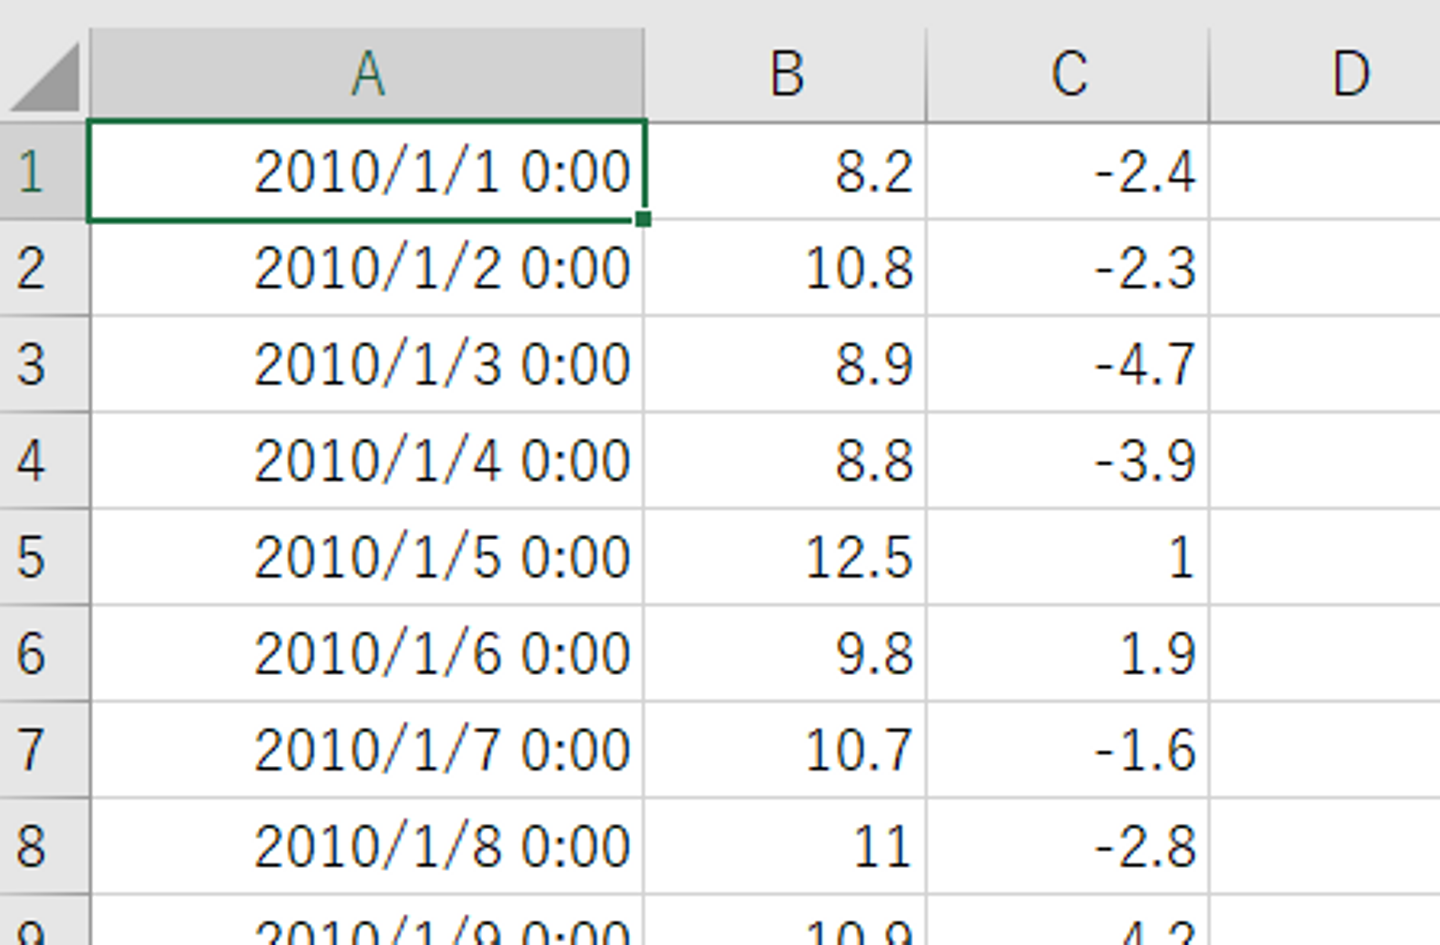This screenshot has width=1440, height=945.
Task: Select column D header
Action: tap(1350, 74)
